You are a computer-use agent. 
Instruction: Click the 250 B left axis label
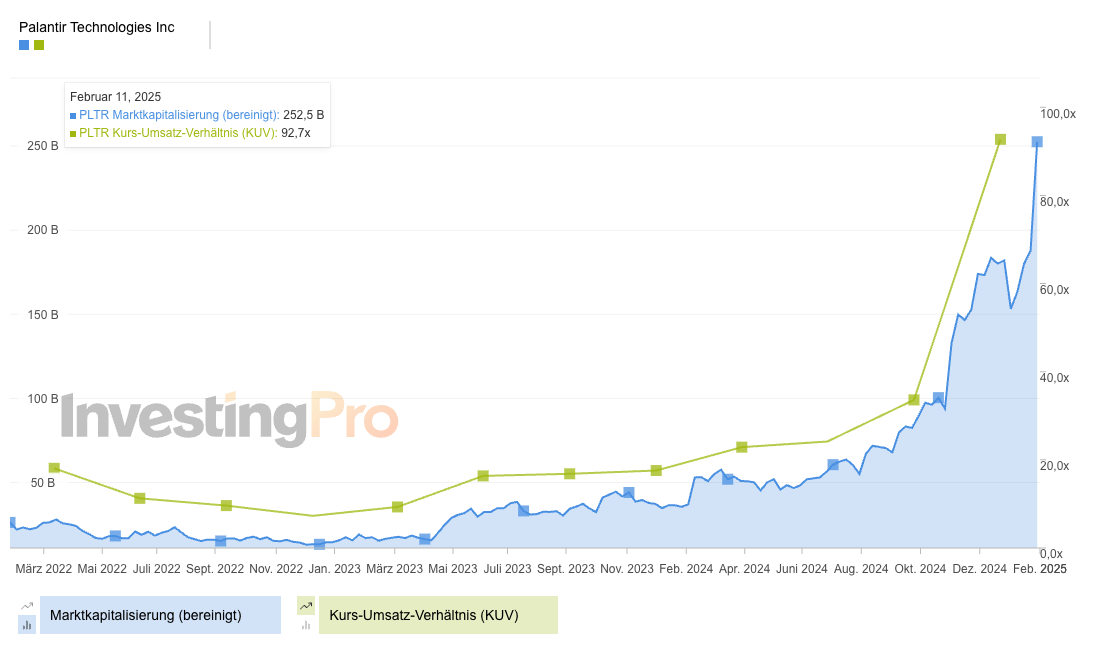tap(43, 146)
